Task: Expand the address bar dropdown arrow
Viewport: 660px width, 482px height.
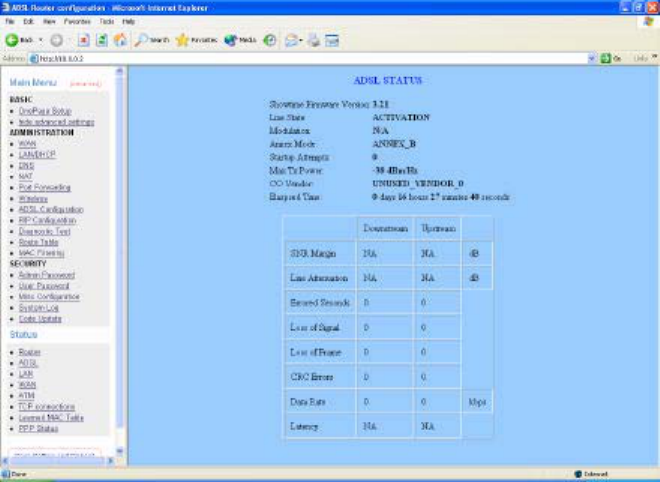Action: pos(592,59)
